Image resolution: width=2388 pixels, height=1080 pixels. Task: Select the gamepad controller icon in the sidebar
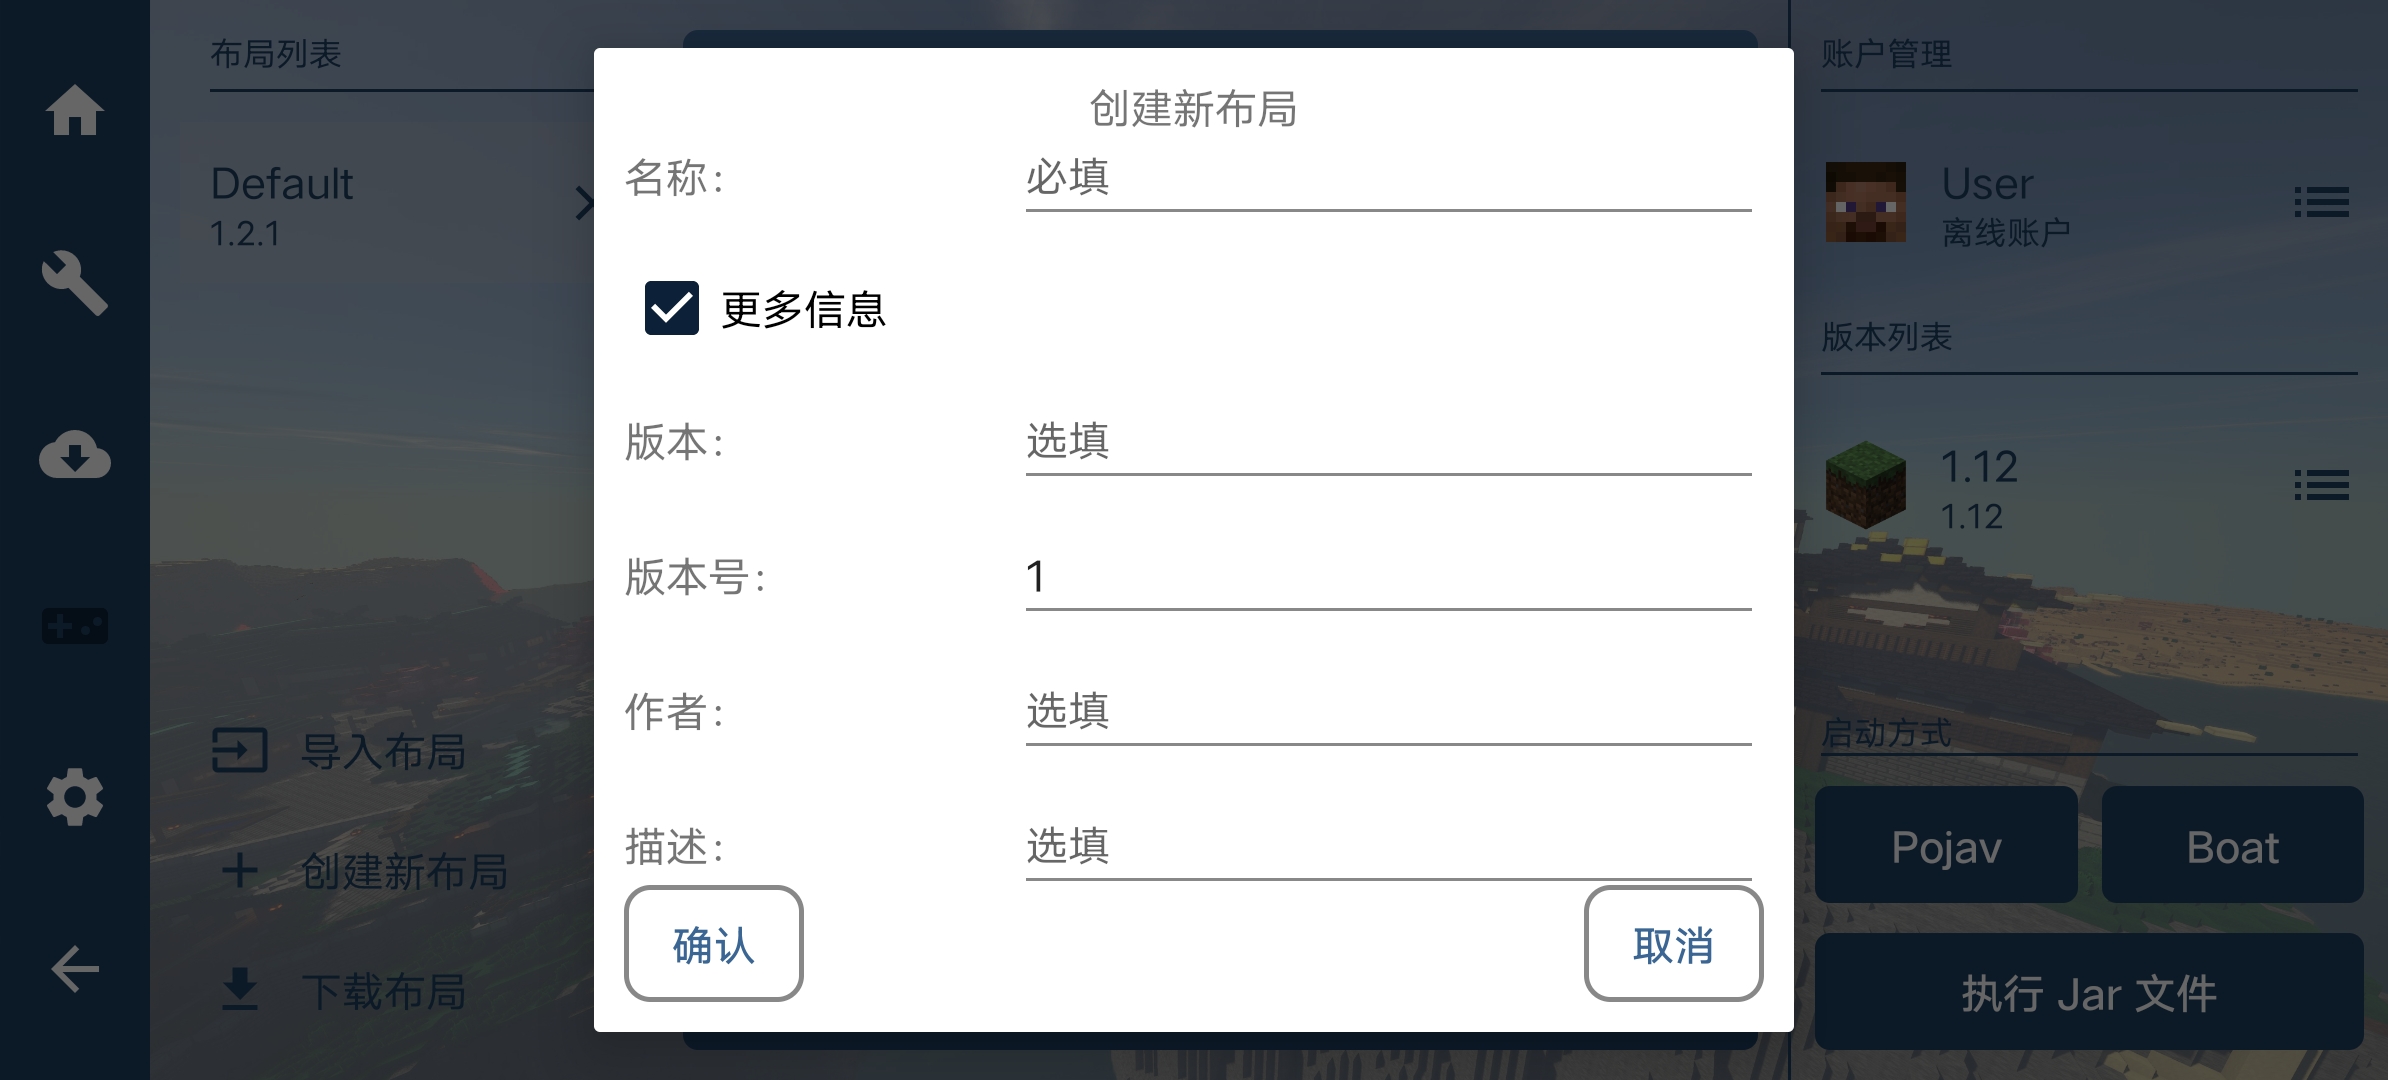pos(75,626)
